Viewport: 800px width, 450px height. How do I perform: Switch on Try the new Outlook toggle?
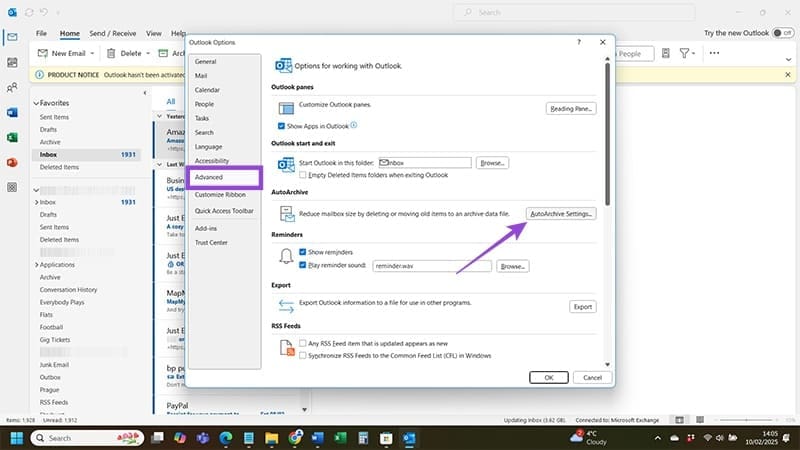[781, 33]
